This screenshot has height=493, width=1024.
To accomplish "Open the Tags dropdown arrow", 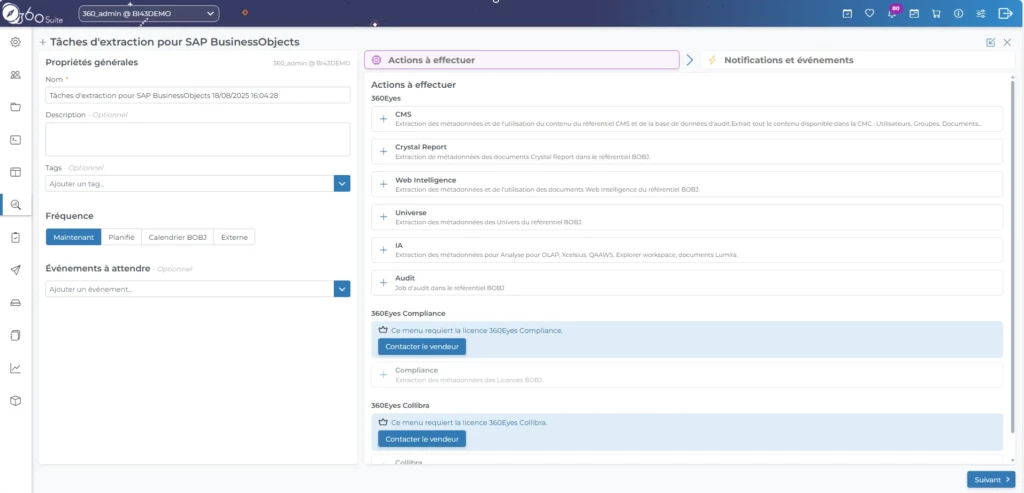I will 342,183.
